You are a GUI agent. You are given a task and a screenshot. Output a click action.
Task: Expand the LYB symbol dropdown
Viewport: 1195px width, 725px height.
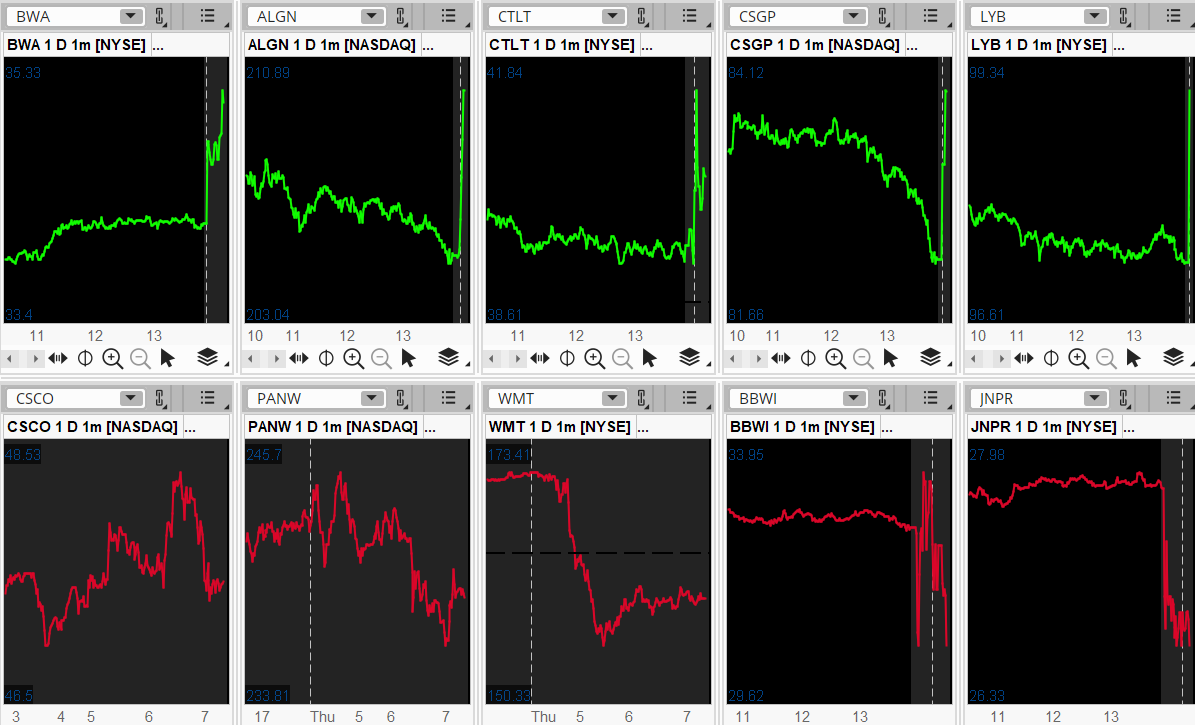point(1094,16)
